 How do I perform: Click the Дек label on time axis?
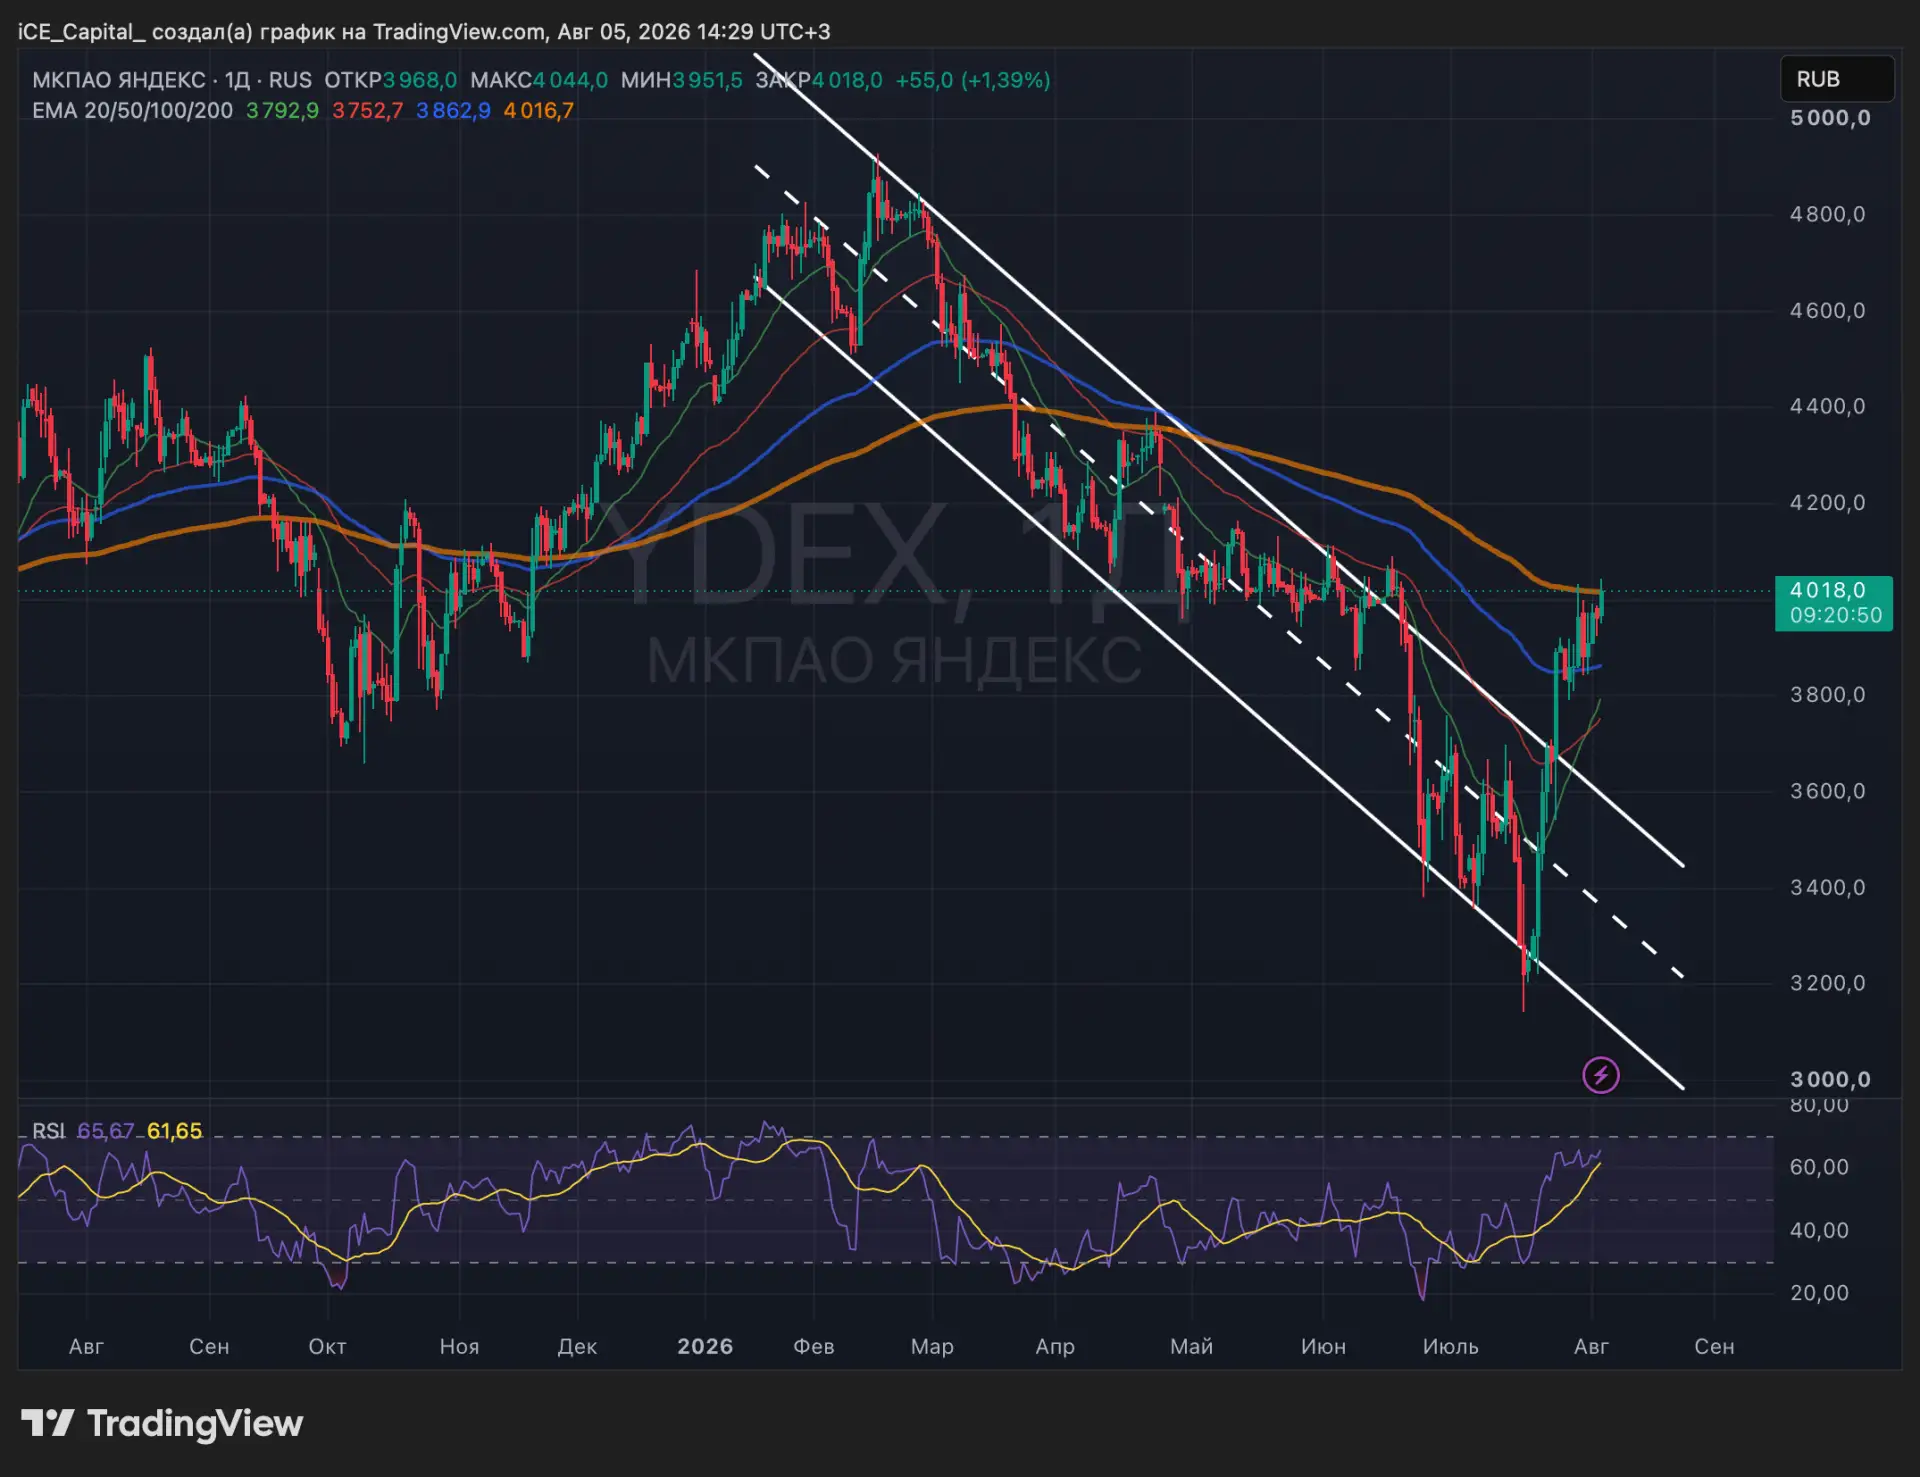[x=577, y=1346]
